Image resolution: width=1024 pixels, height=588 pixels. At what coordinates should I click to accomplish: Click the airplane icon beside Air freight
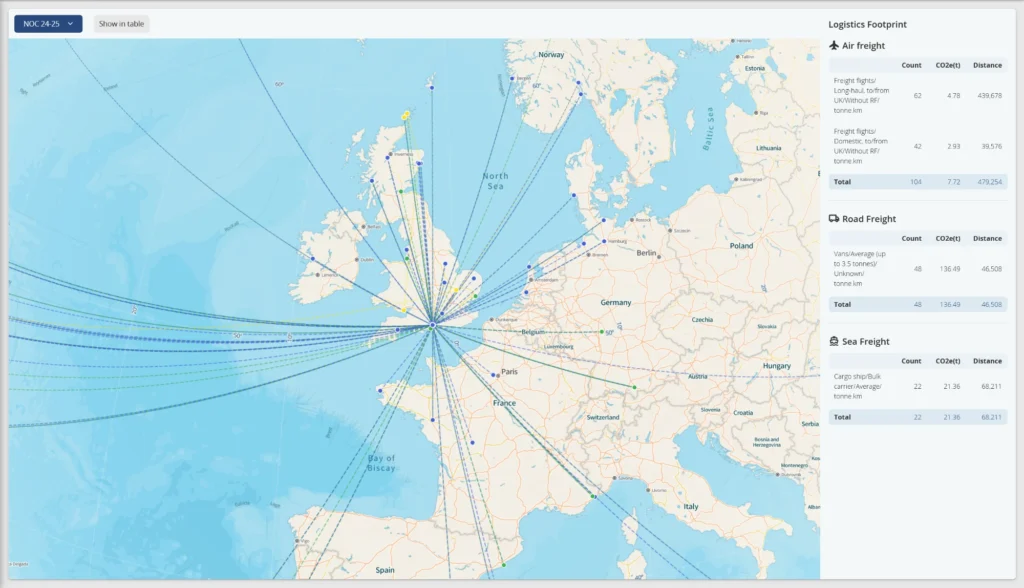click(x=834, y=45)
